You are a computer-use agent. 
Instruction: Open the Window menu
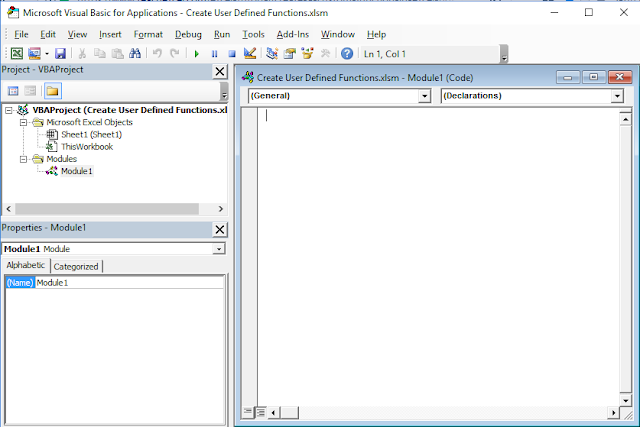click(338, 34)
